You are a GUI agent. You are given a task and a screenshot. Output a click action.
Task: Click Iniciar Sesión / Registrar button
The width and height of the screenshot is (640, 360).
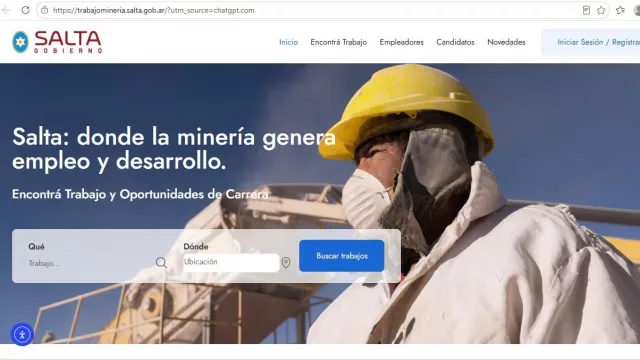591,42
